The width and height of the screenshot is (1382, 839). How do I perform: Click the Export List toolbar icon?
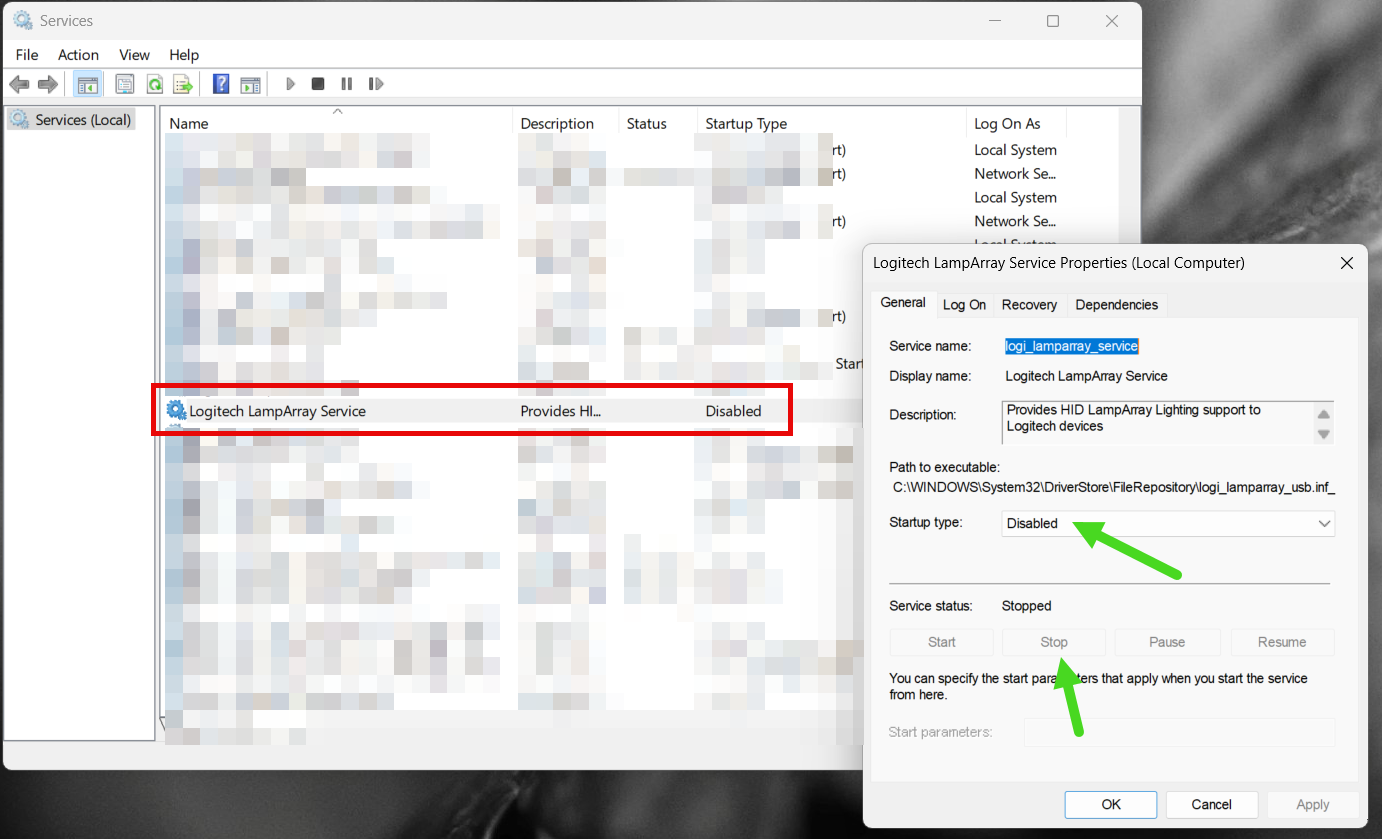pos(183,84)
